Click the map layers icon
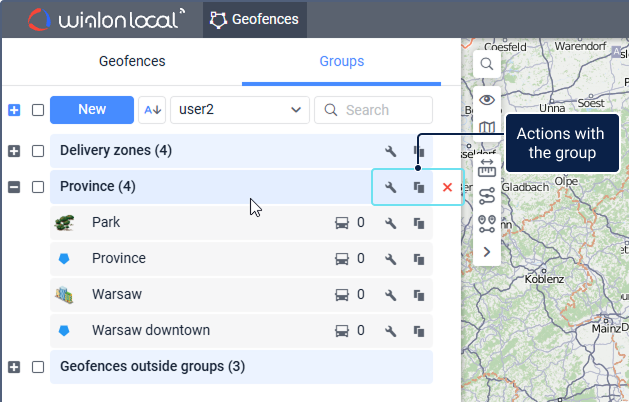The image size is (629, 402). tap(486, 129)
